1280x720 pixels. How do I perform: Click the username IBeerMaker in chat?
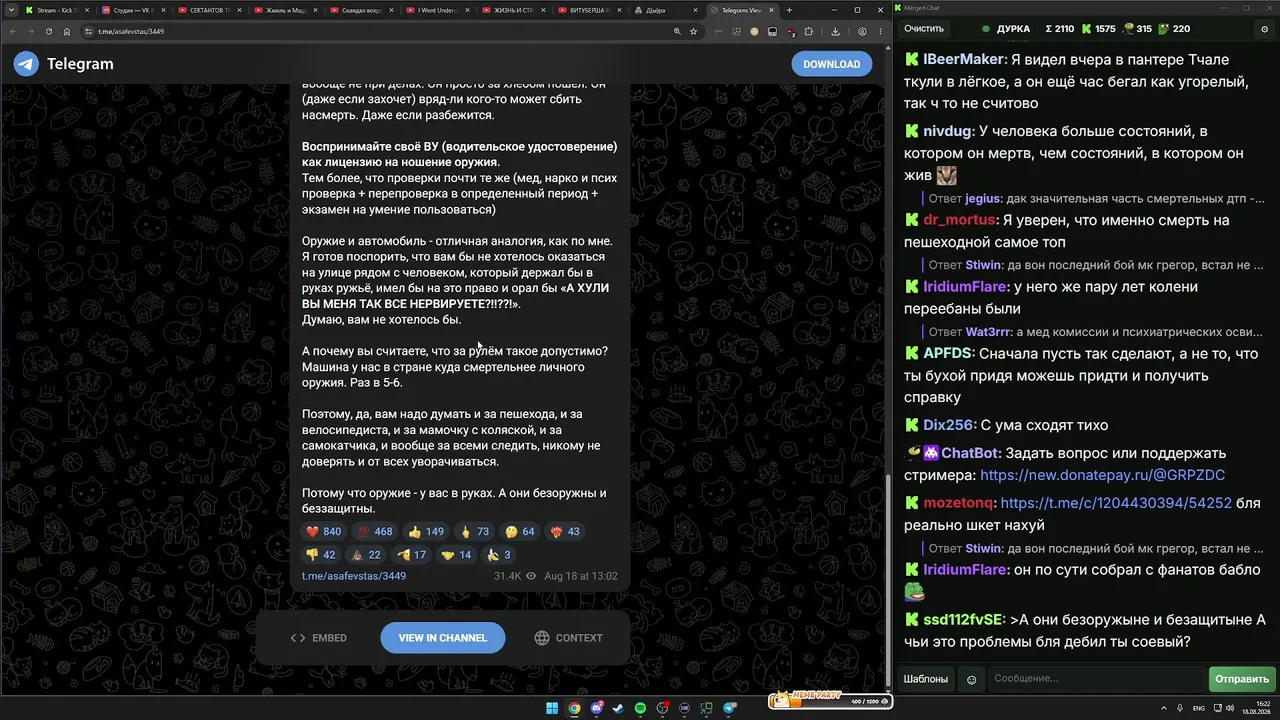pos(964,59)
